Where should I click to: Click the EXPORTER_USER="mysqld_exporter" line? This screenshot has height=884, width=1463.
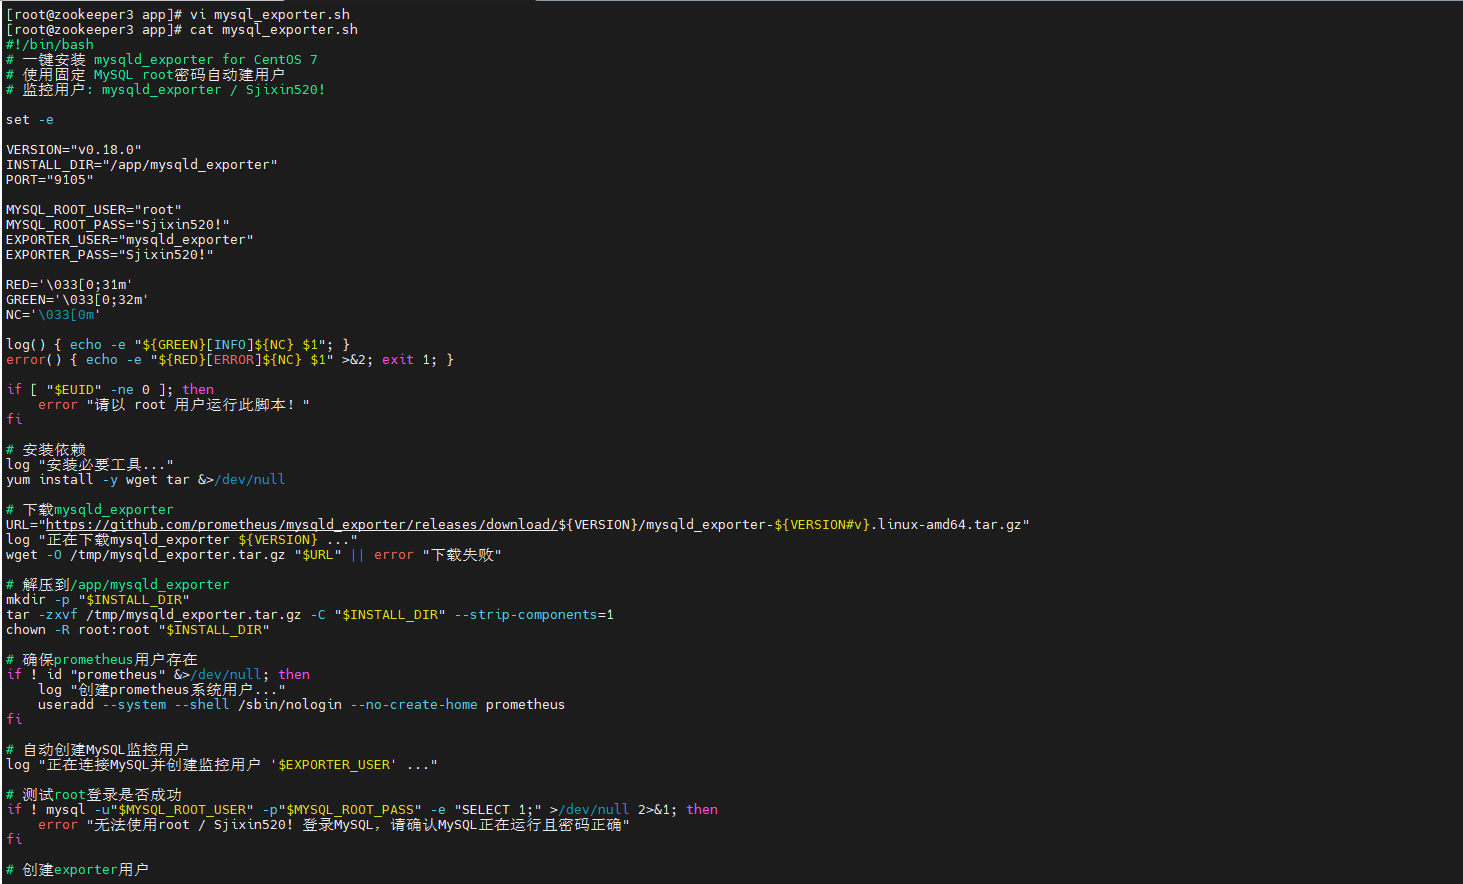pos(130,239)
